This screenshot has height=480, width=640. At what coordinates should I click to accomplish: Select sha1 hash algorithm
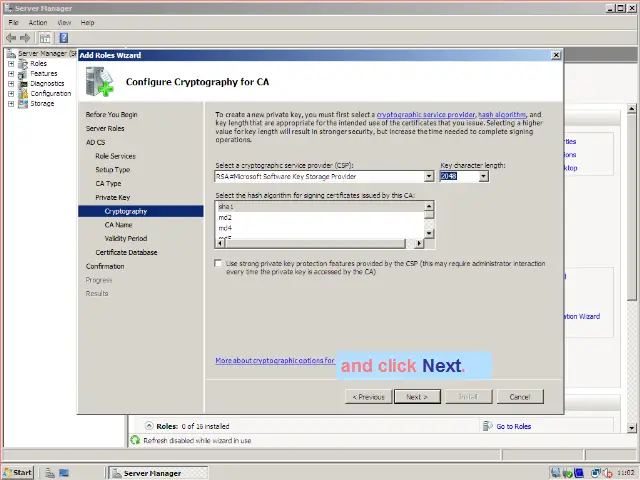319,207
